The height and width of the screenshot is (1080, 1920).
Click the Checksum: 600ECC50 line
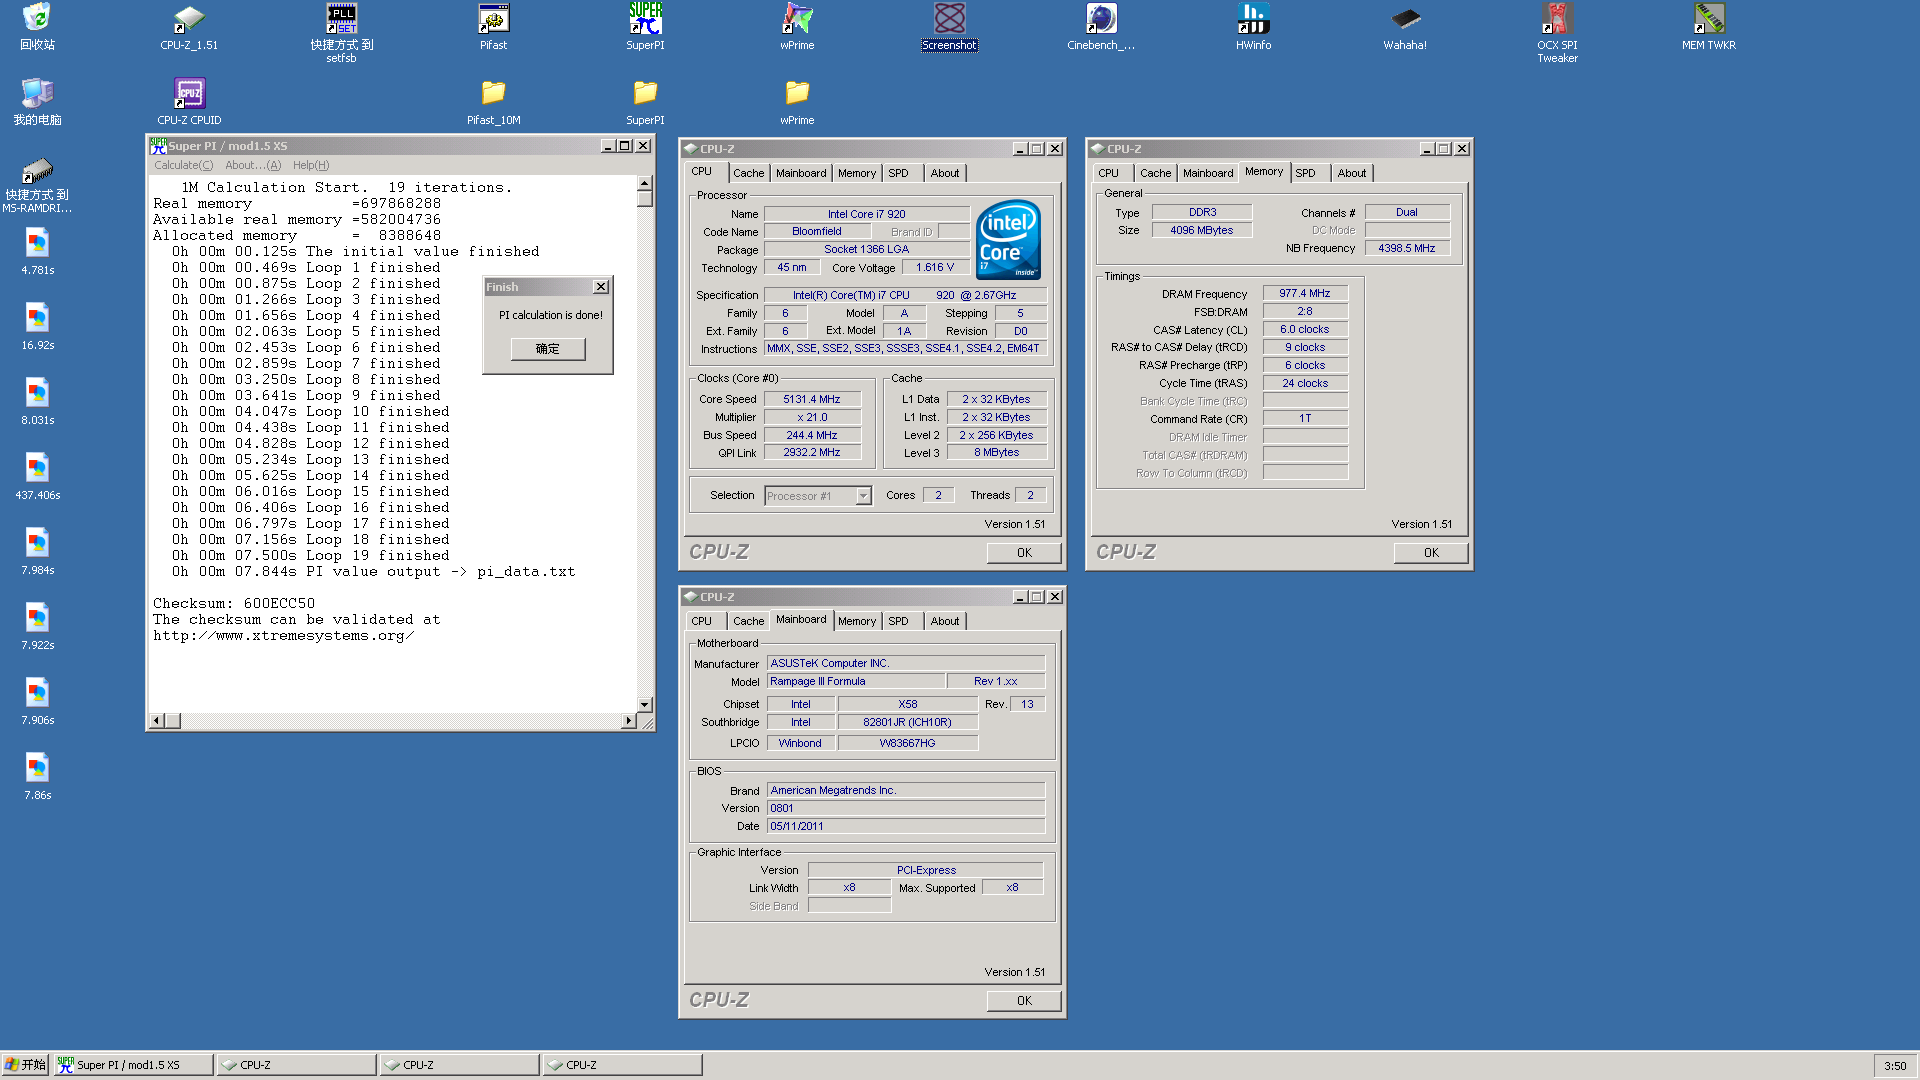(x=234, y=604)
